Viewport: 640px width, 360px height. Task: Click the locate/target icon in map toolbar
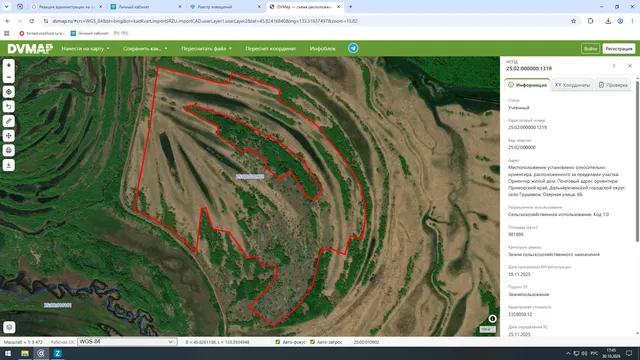coord(9,92)
